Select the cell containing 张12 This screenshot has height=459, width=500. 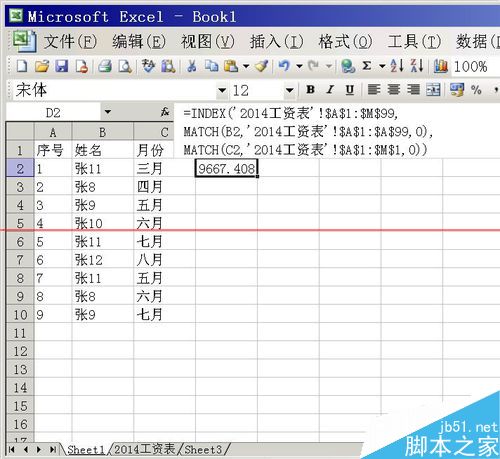pos(102,260)
